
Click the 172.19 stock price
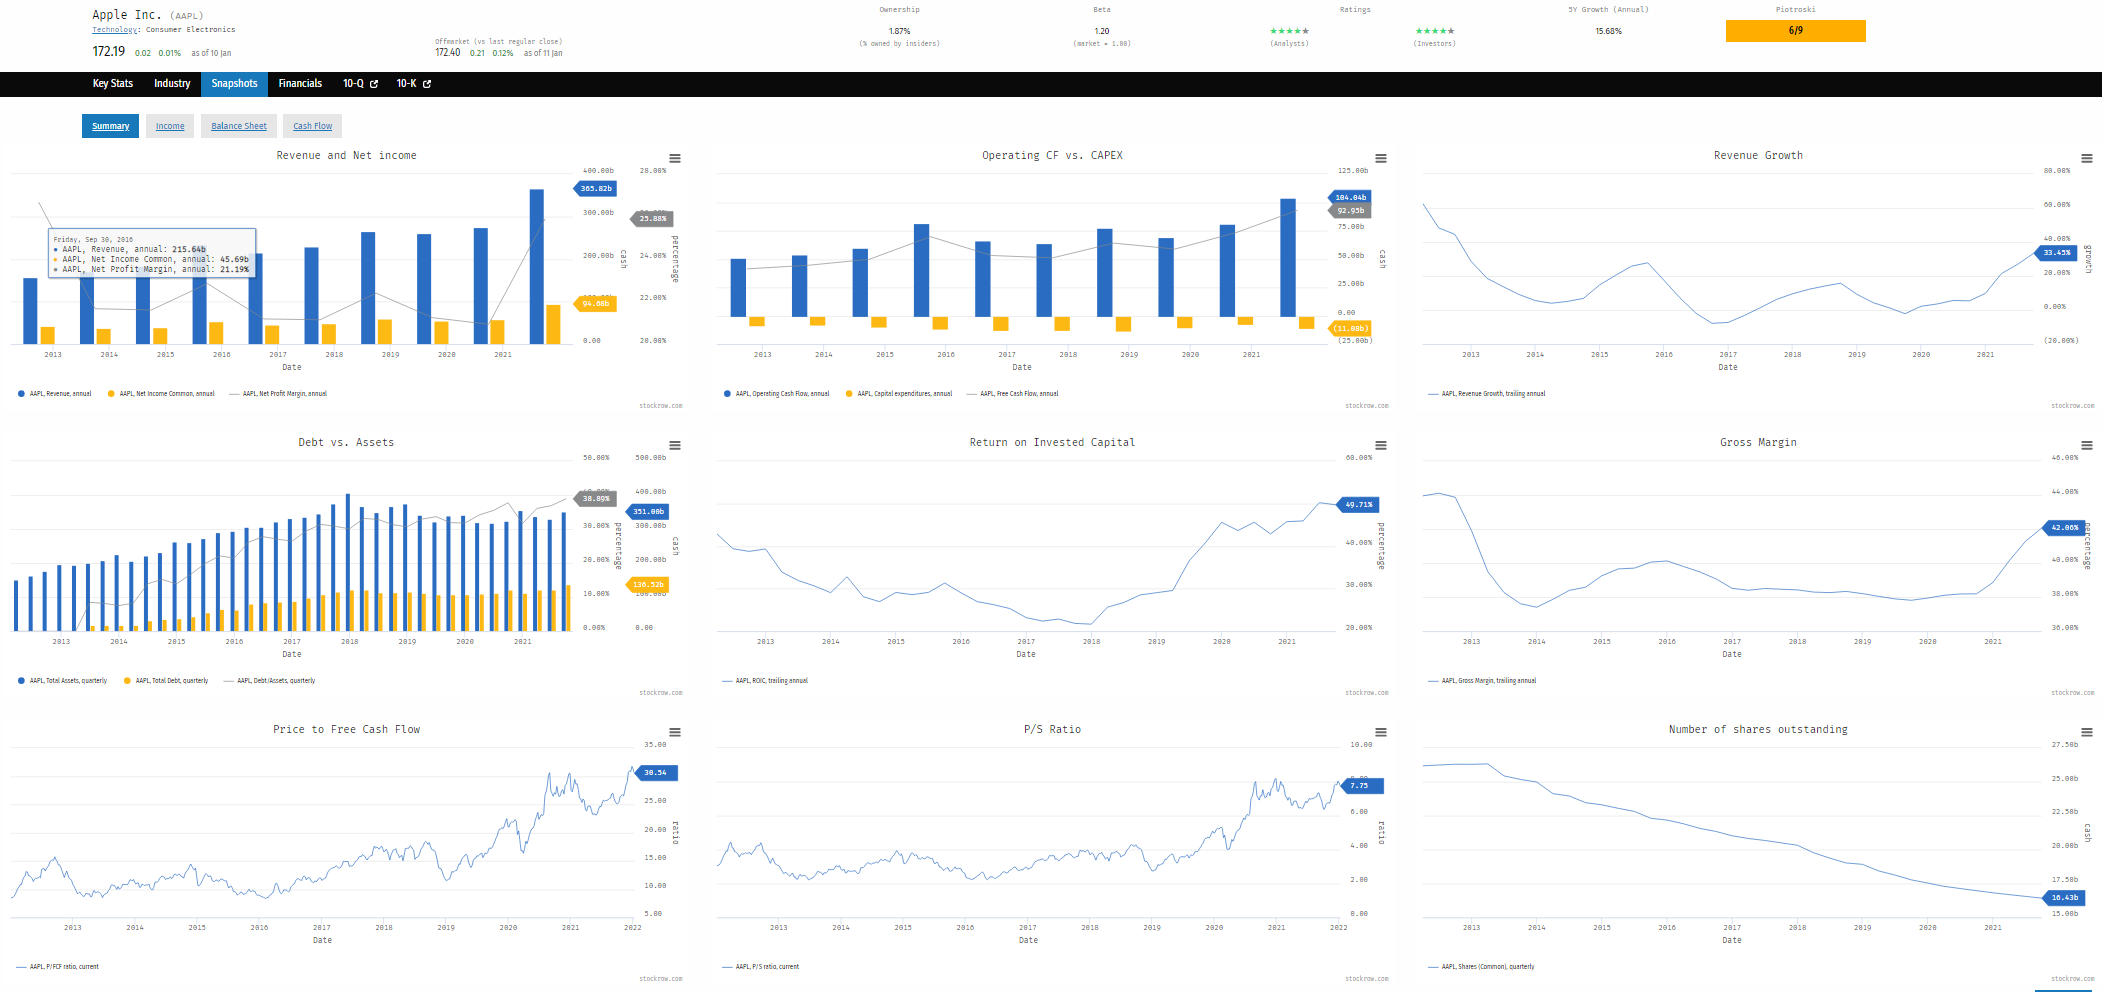pyautogui.click(x=109, y=52)
